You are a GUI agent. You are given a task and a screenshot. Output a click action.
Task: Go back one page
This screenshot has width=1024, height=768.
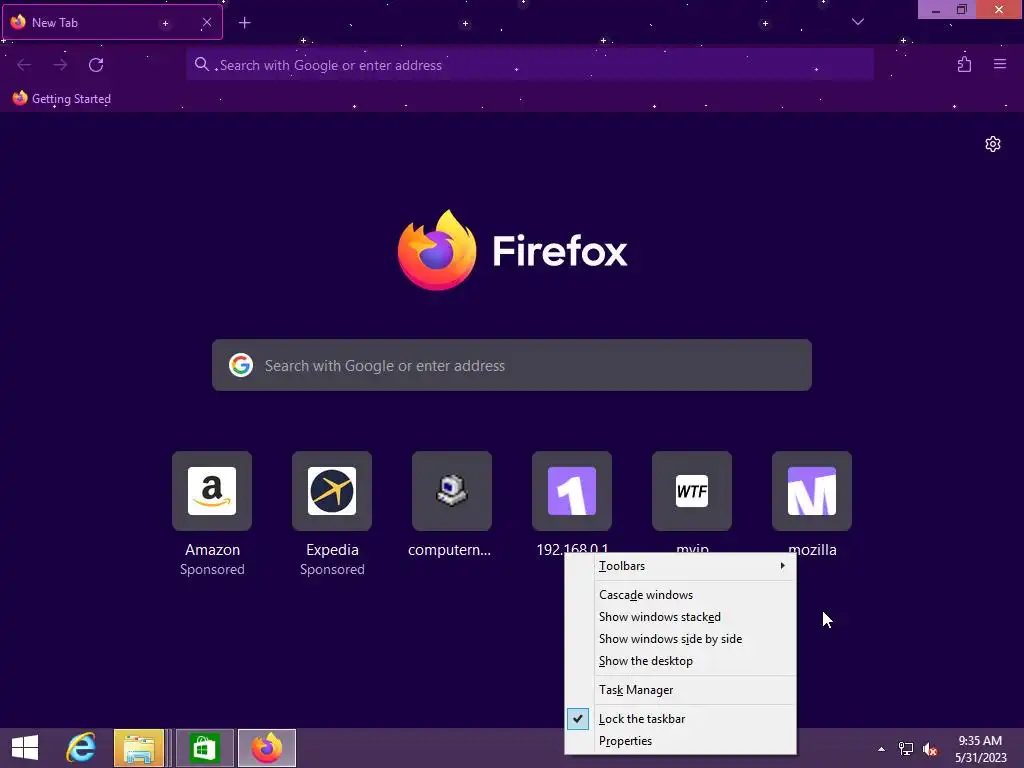pyautogui.click(x=24, y=65)
